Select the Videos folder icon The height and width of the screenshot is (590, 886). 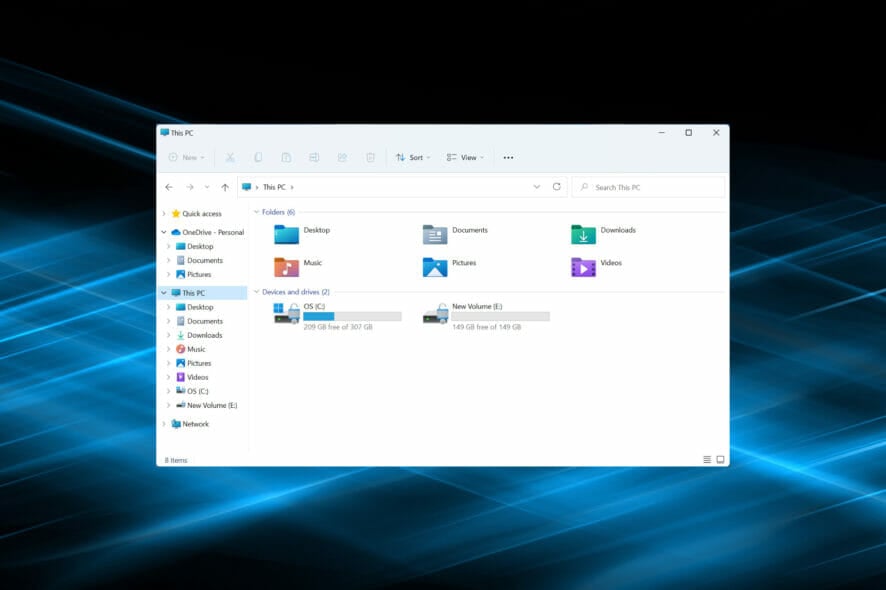point(583,267)
